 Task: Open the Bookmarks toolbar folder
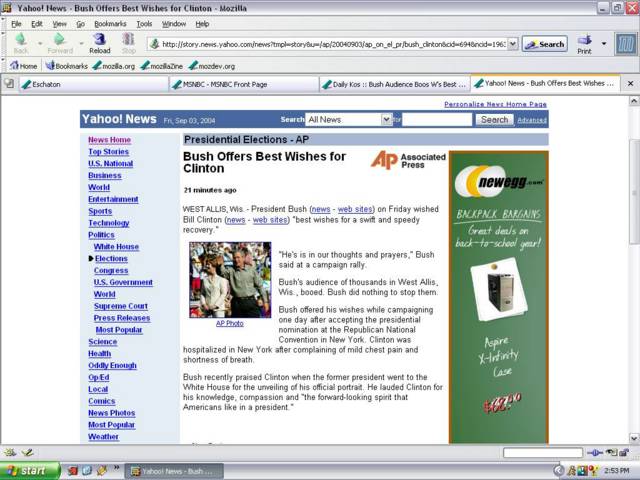coord(67,66)
